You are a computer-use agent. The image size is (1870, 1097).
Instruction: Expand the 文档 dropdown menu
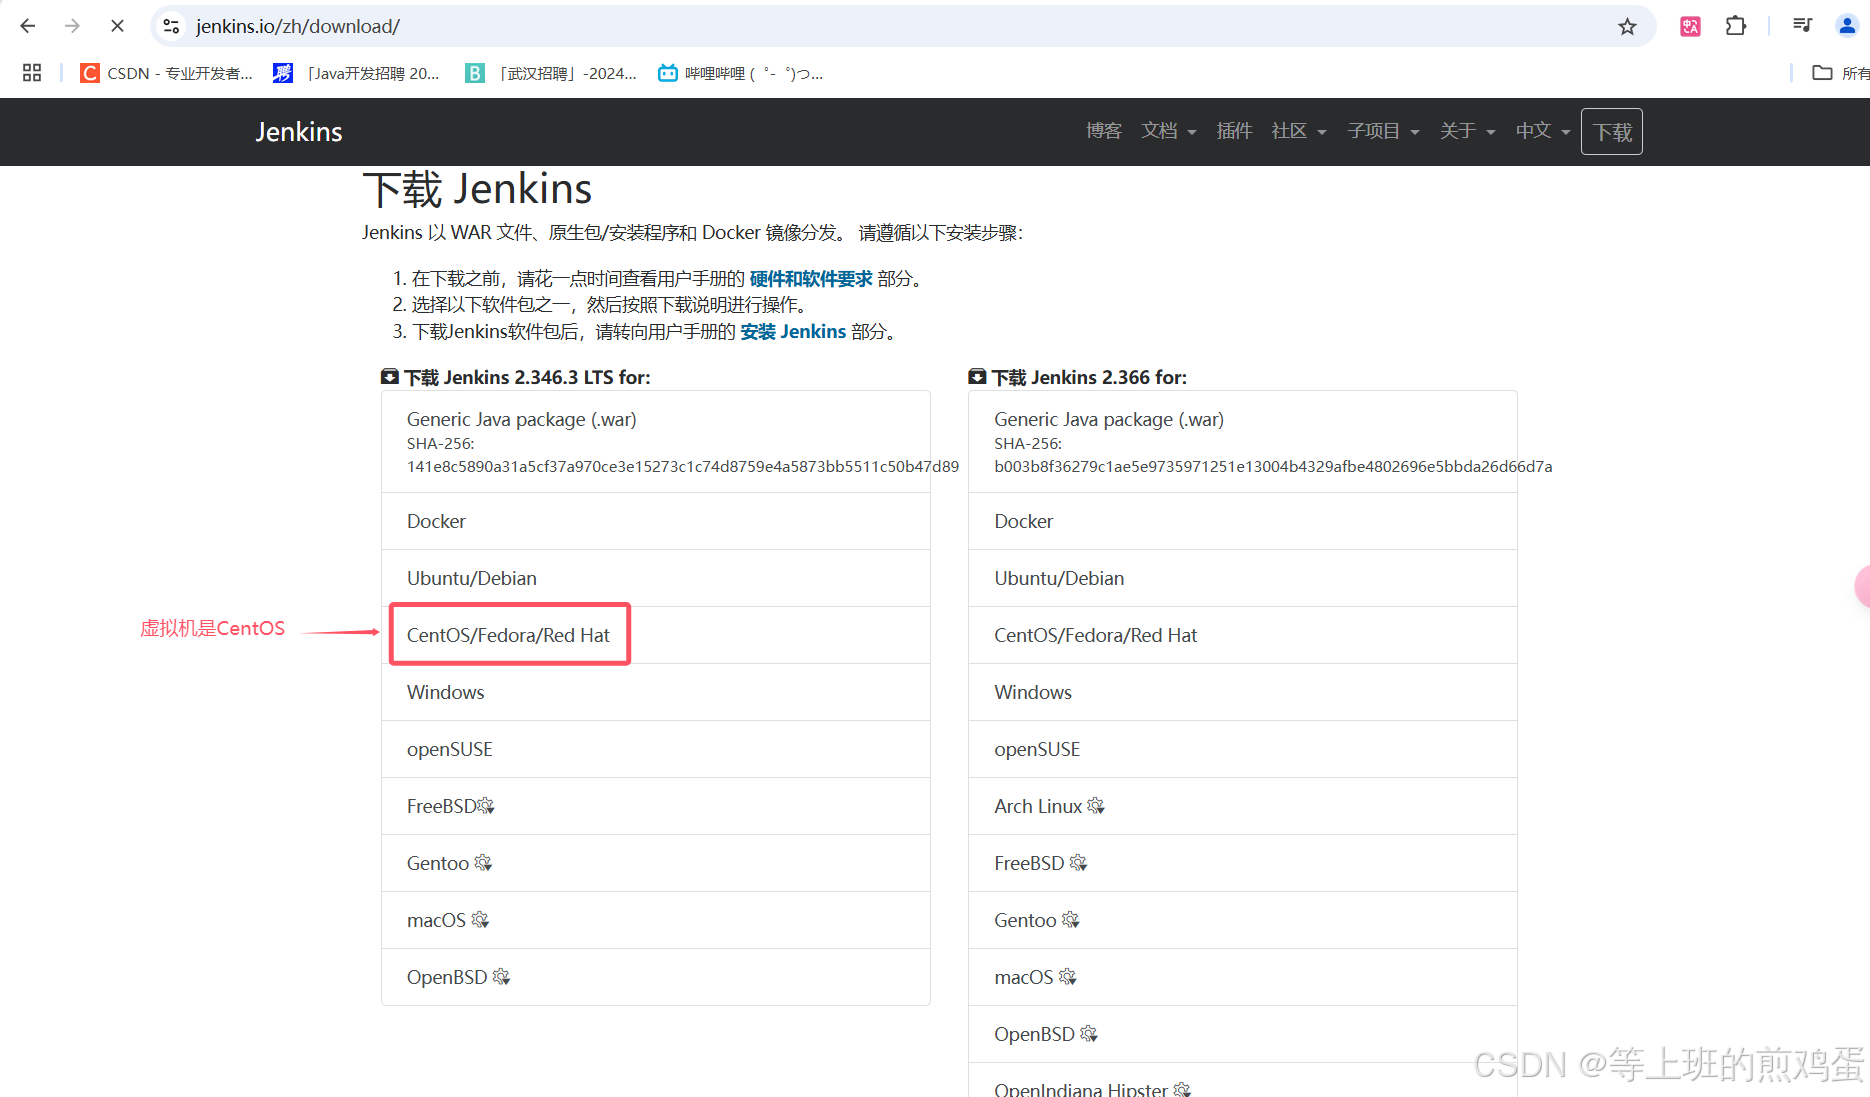(x=1168, y=131)
